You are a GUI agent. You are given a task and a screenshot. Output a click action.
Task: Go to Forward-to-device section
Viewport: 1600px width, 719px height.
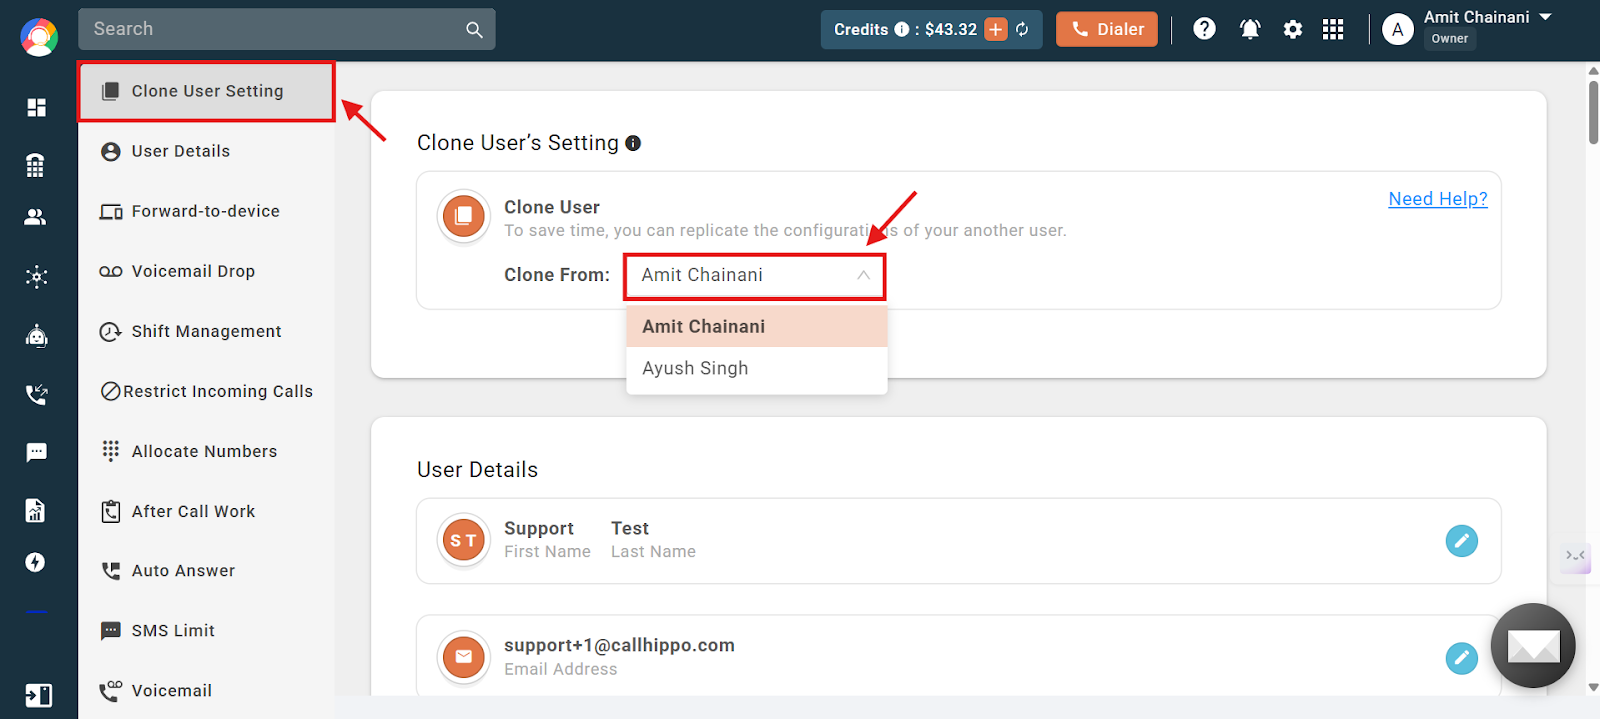pyautogui.click(x=207, y=211)
